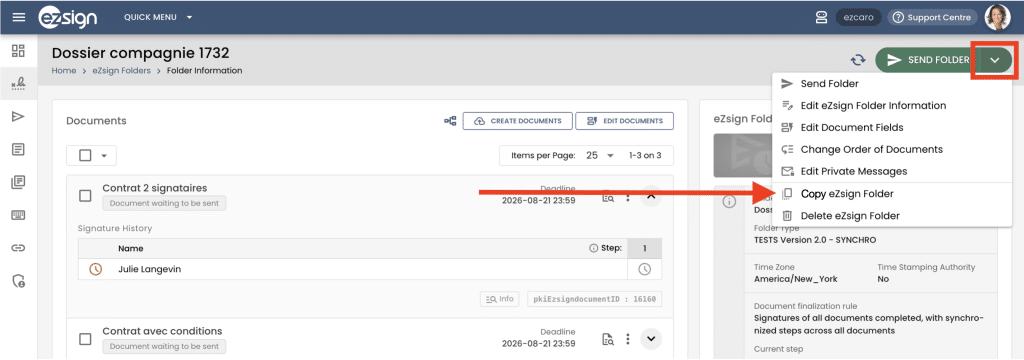
Task: Click Julie Langevin's pending clock icon
Action: 95,269
